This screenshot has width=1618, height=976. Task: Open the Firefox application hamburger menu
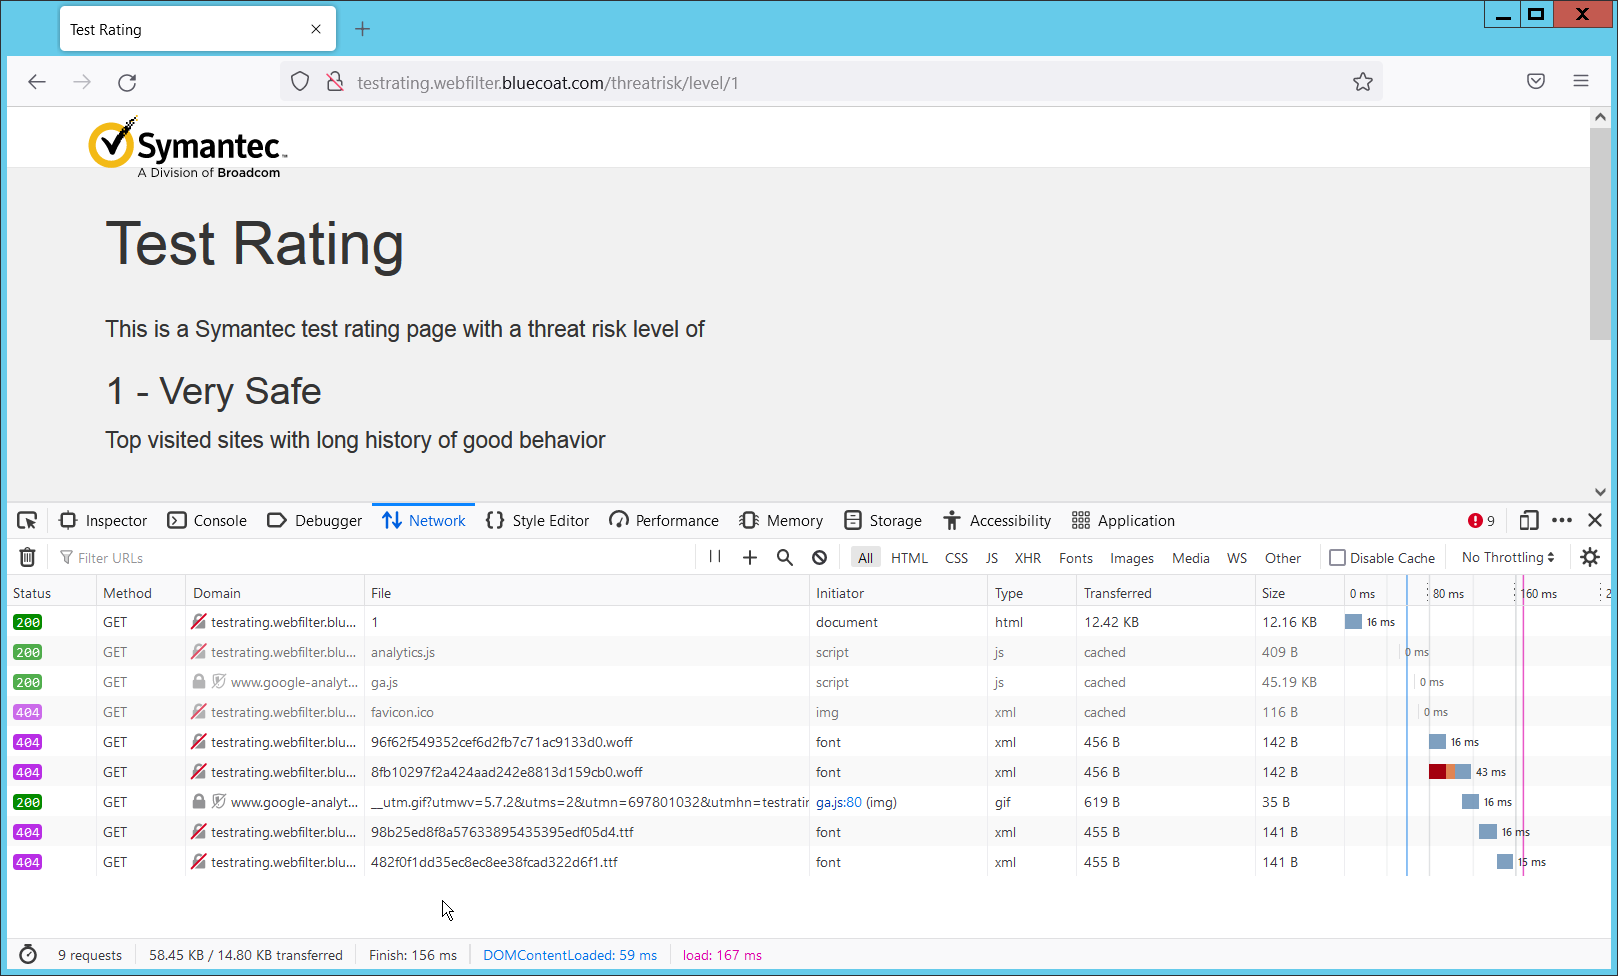point(1581,82)
